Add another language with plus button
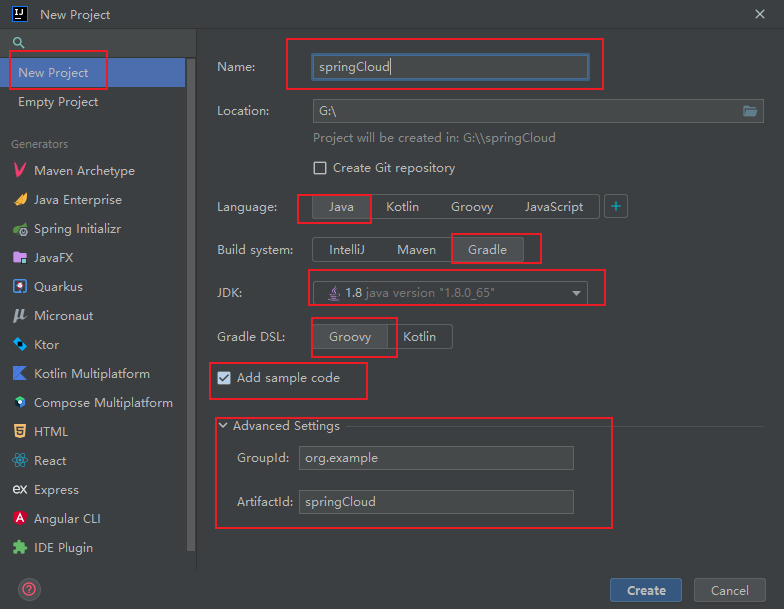This screenshot has width=784, height=609. click(x=616, y=206)
